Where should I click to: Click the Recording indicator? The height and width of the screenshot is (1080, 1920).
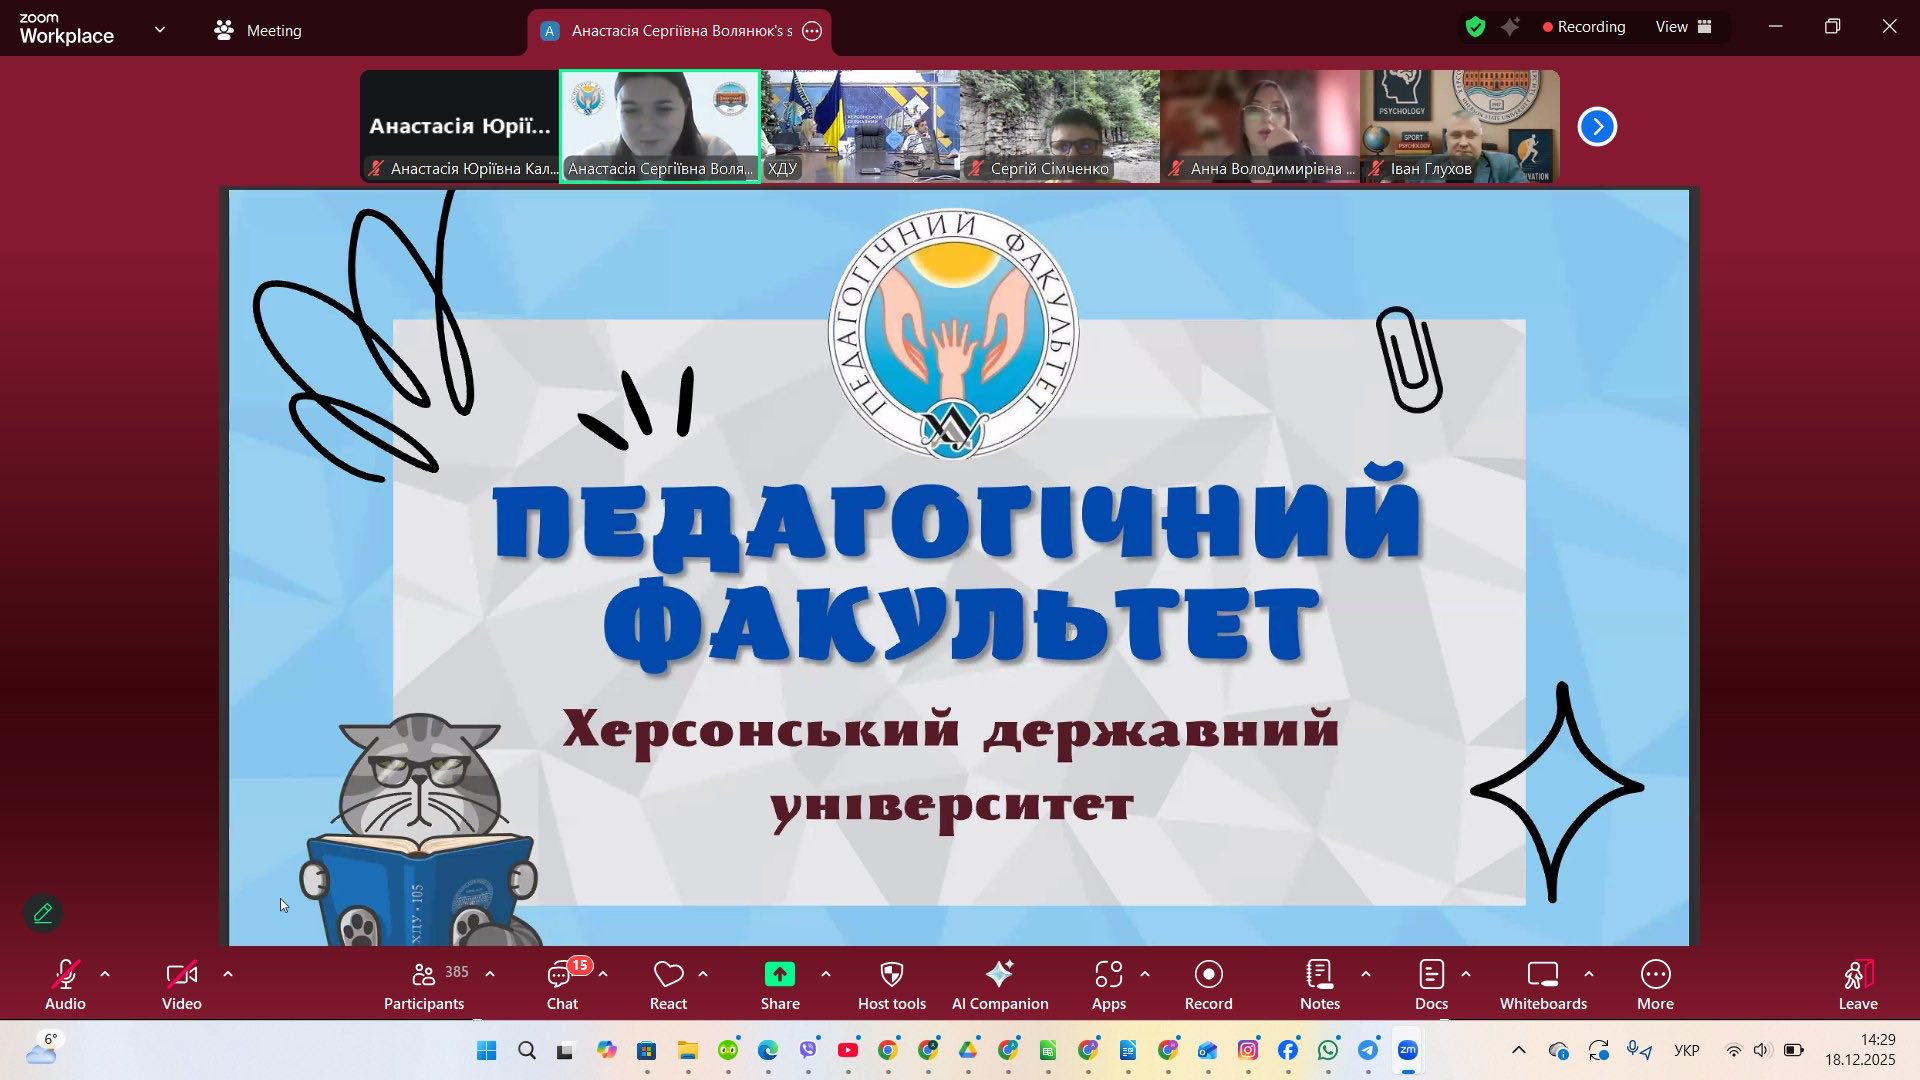(1584, 27)
